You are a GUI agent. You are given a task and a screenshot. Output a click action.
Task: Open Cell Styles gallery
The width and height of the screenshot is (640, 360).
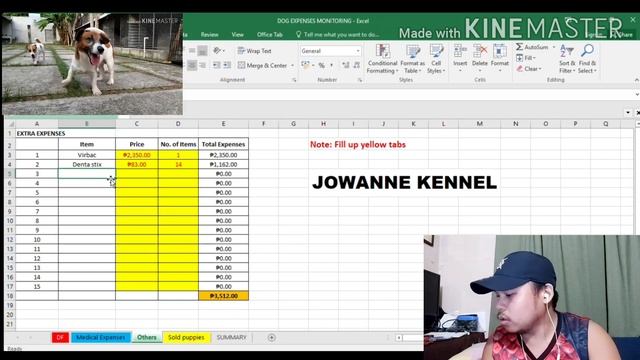(x=436, y=59)
